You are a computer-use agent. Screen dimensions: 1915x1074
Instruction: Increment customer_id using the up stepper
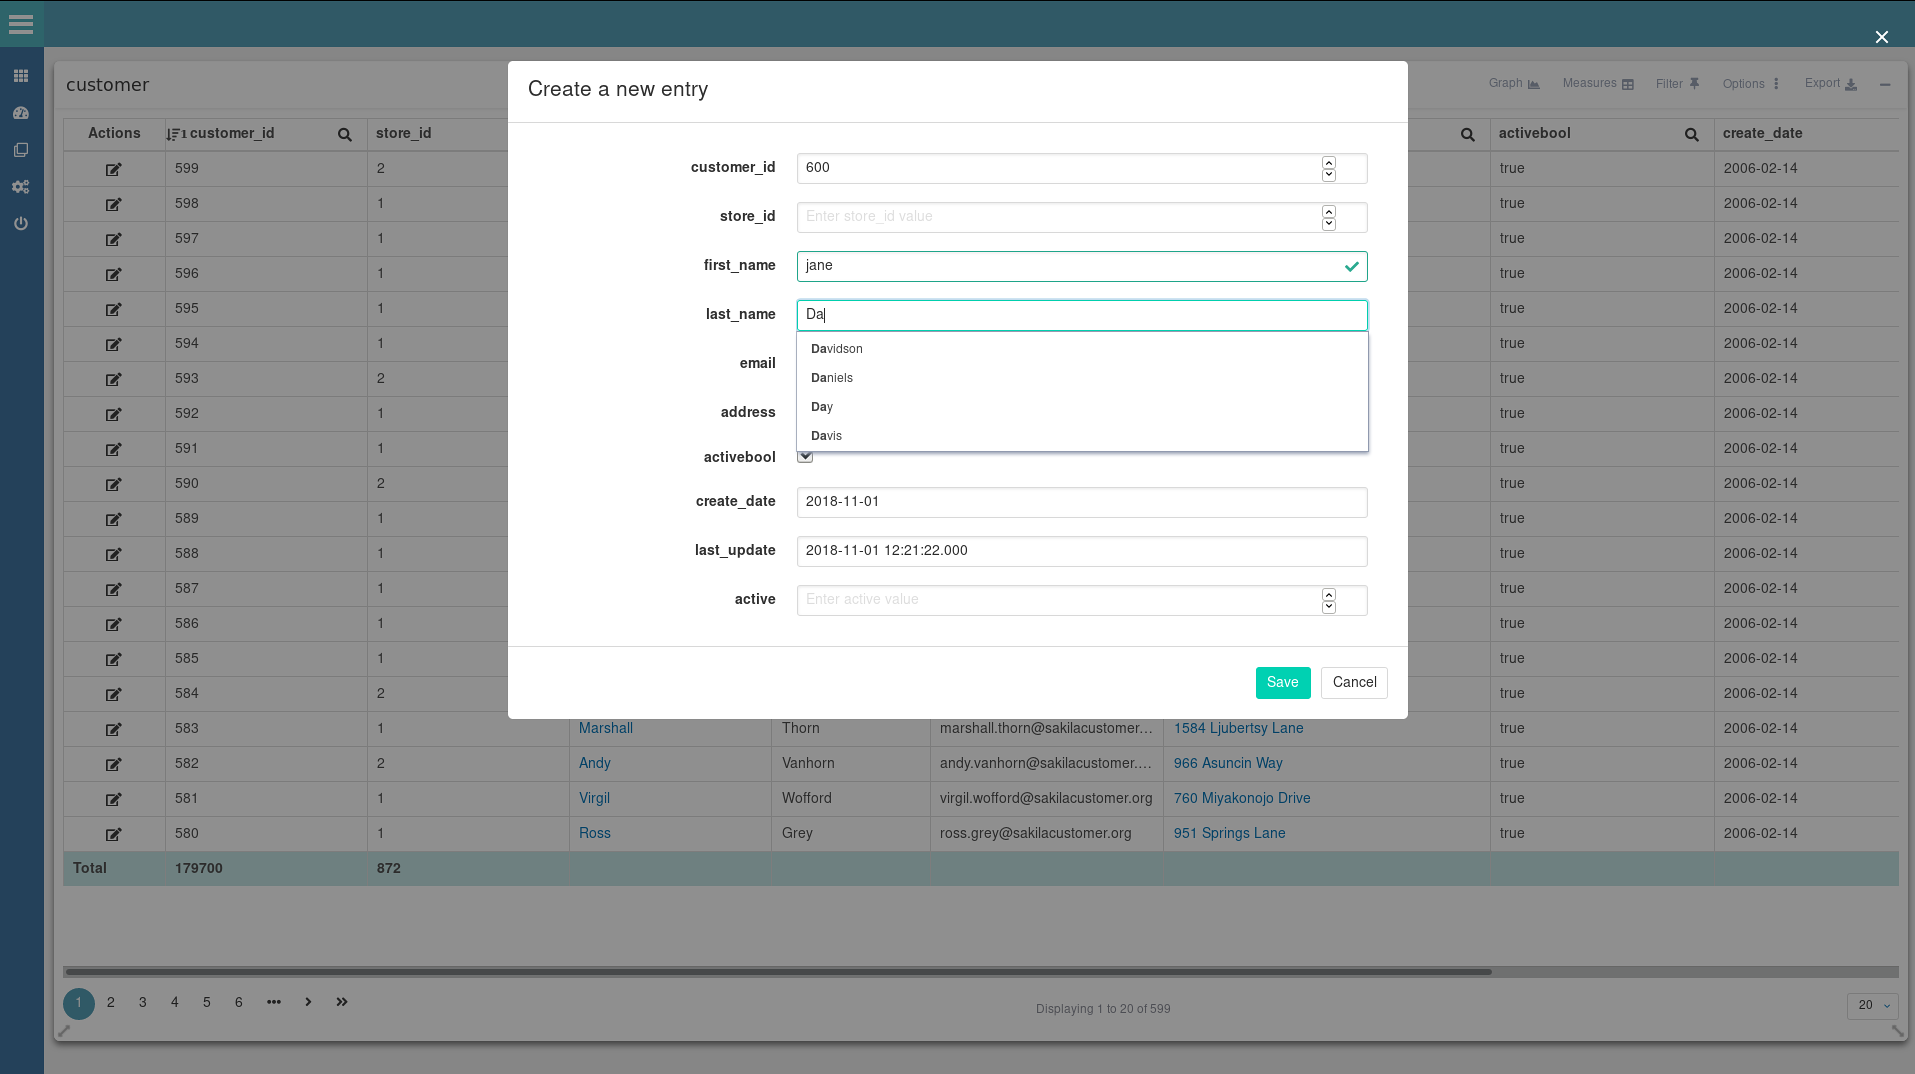point(1329,162)
